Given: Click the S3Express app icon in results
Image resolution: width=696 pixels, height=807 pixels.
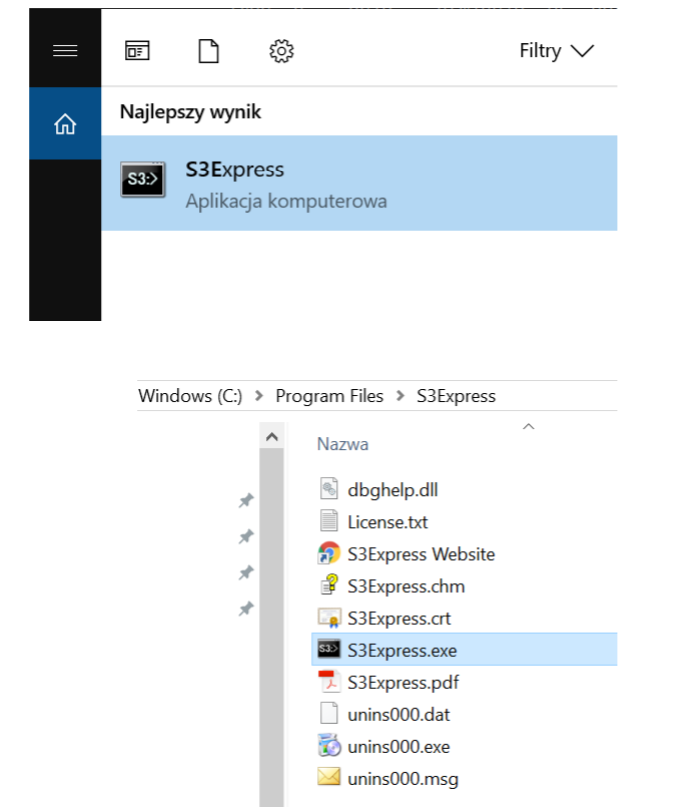Looking at the screenshot, I should pyautogui.click(x=143, y=181).
